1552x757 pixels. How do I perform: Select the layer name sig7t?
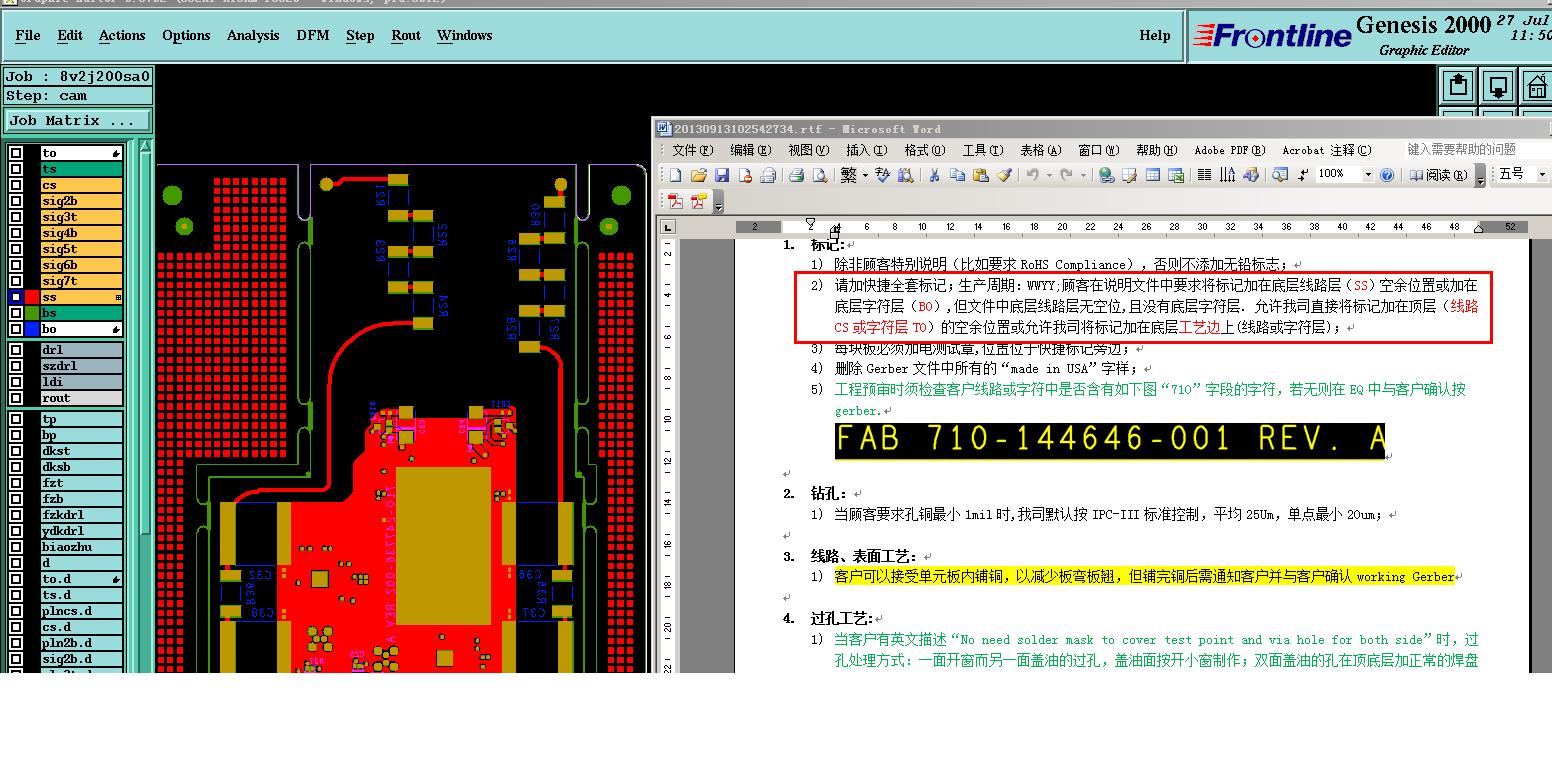[x=81, y=281]
